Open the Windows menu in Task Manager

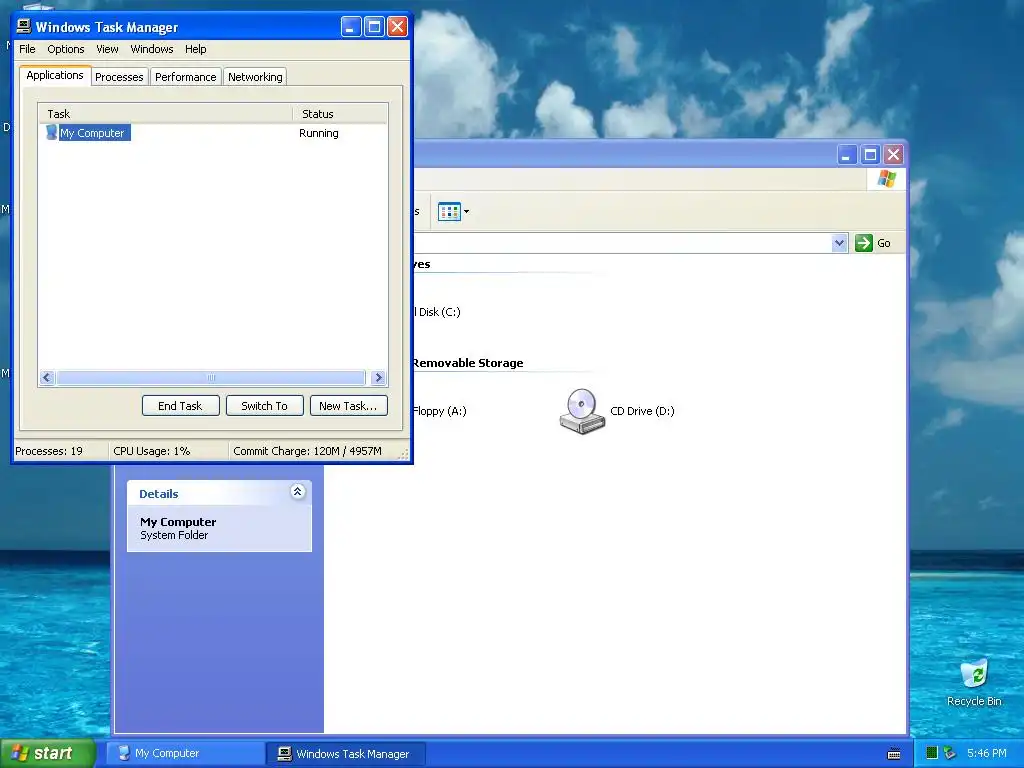(x=152, y=49)
